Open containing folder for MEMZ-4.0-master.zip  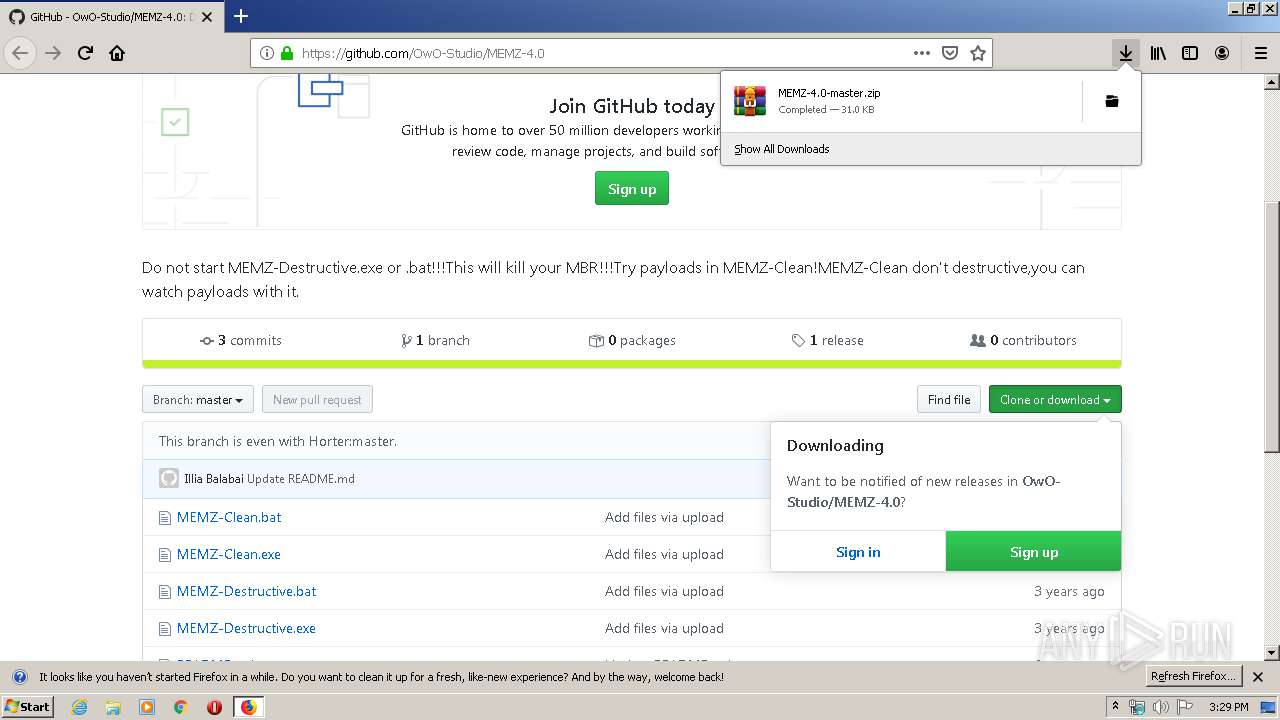pyautogui.click(x=1111, y=101)
